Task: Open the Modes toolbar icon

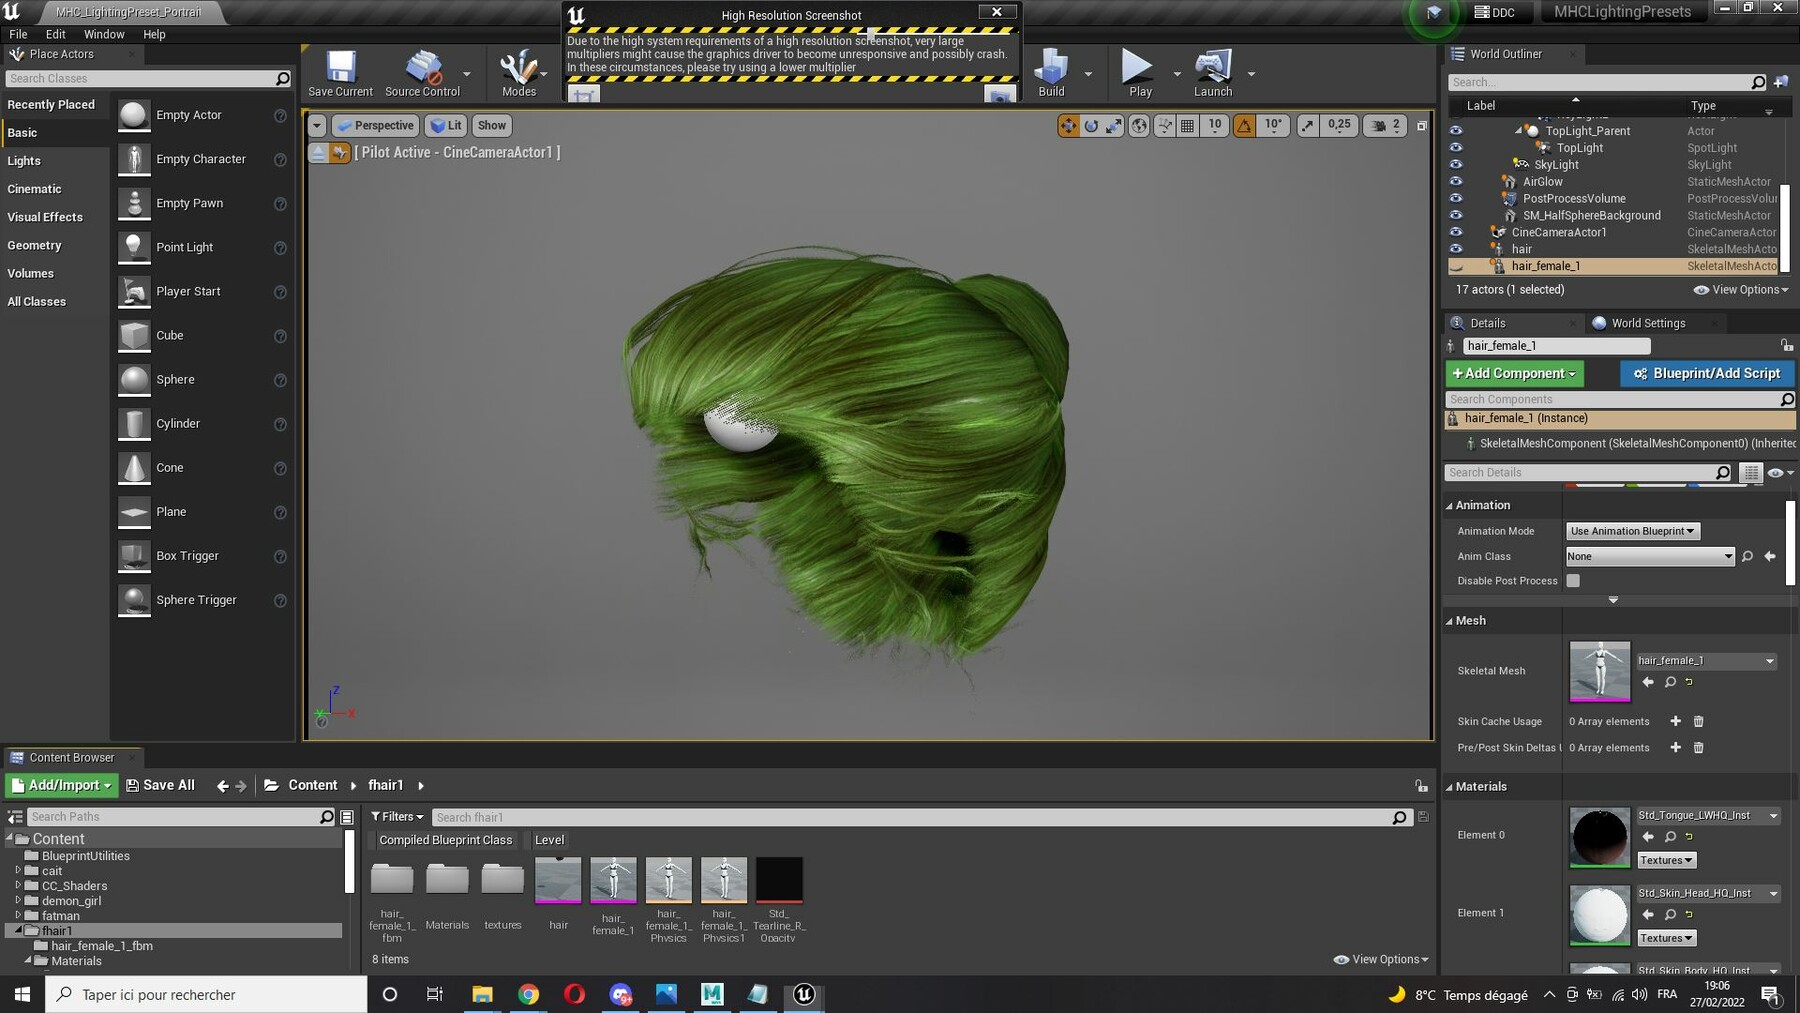Action: 519,73
